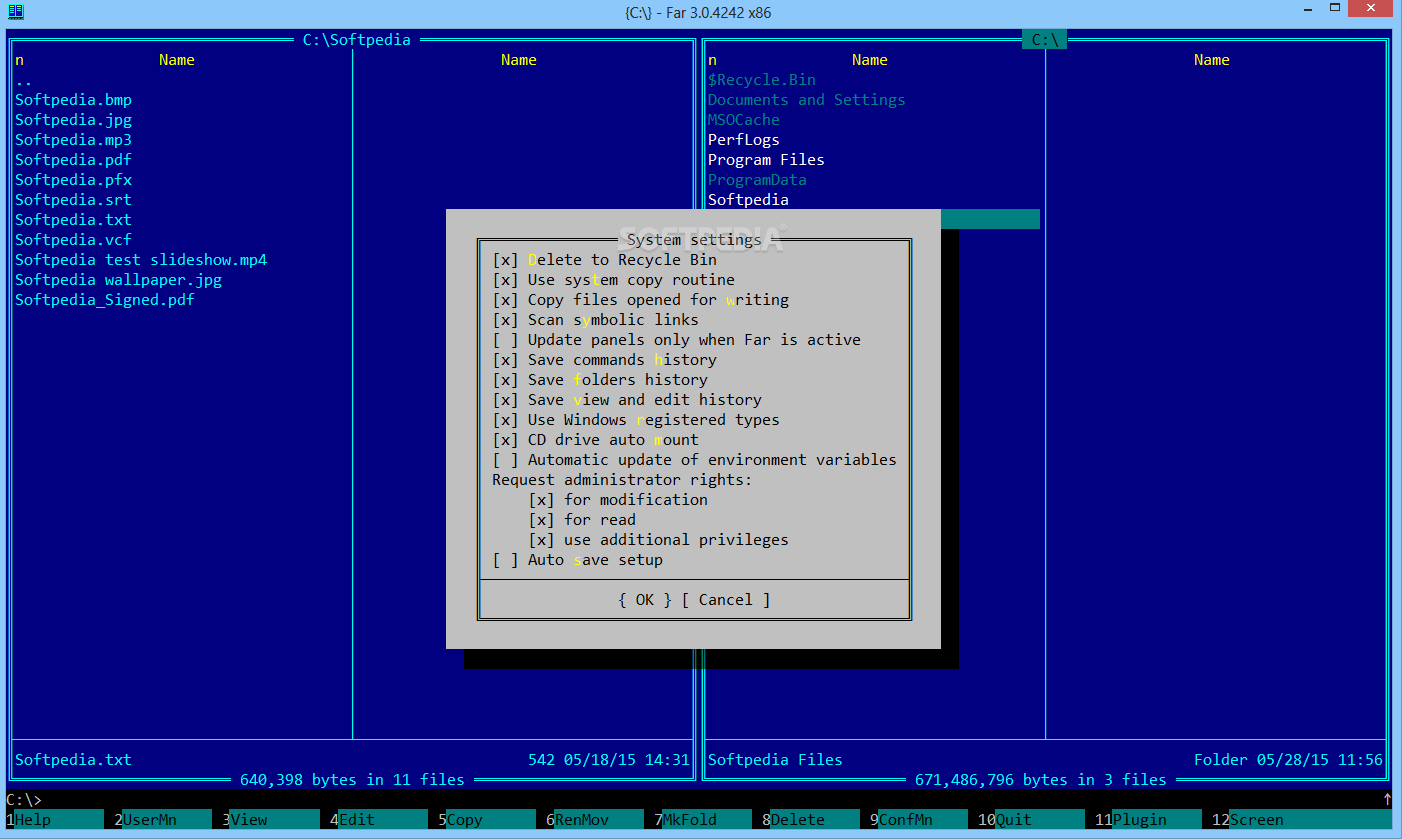Select PerfLogs folder
Viewport: 1402px width, 839px height.
click(743, 140)
